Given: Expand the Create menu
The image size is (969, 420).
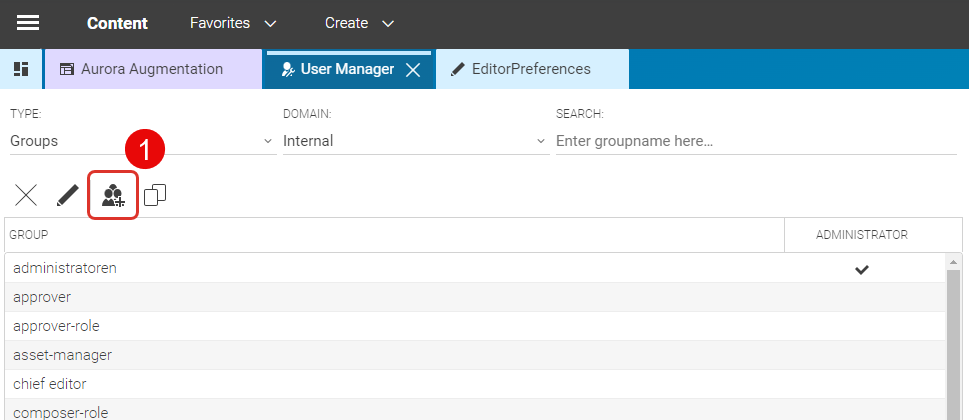Looking at the screenshot, I should coord(359,23).
